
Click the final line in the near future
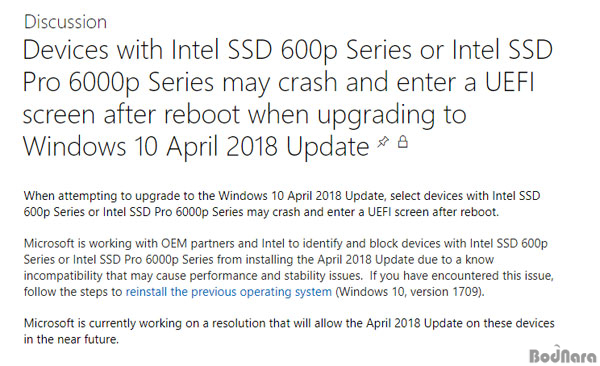pos(71,339)
